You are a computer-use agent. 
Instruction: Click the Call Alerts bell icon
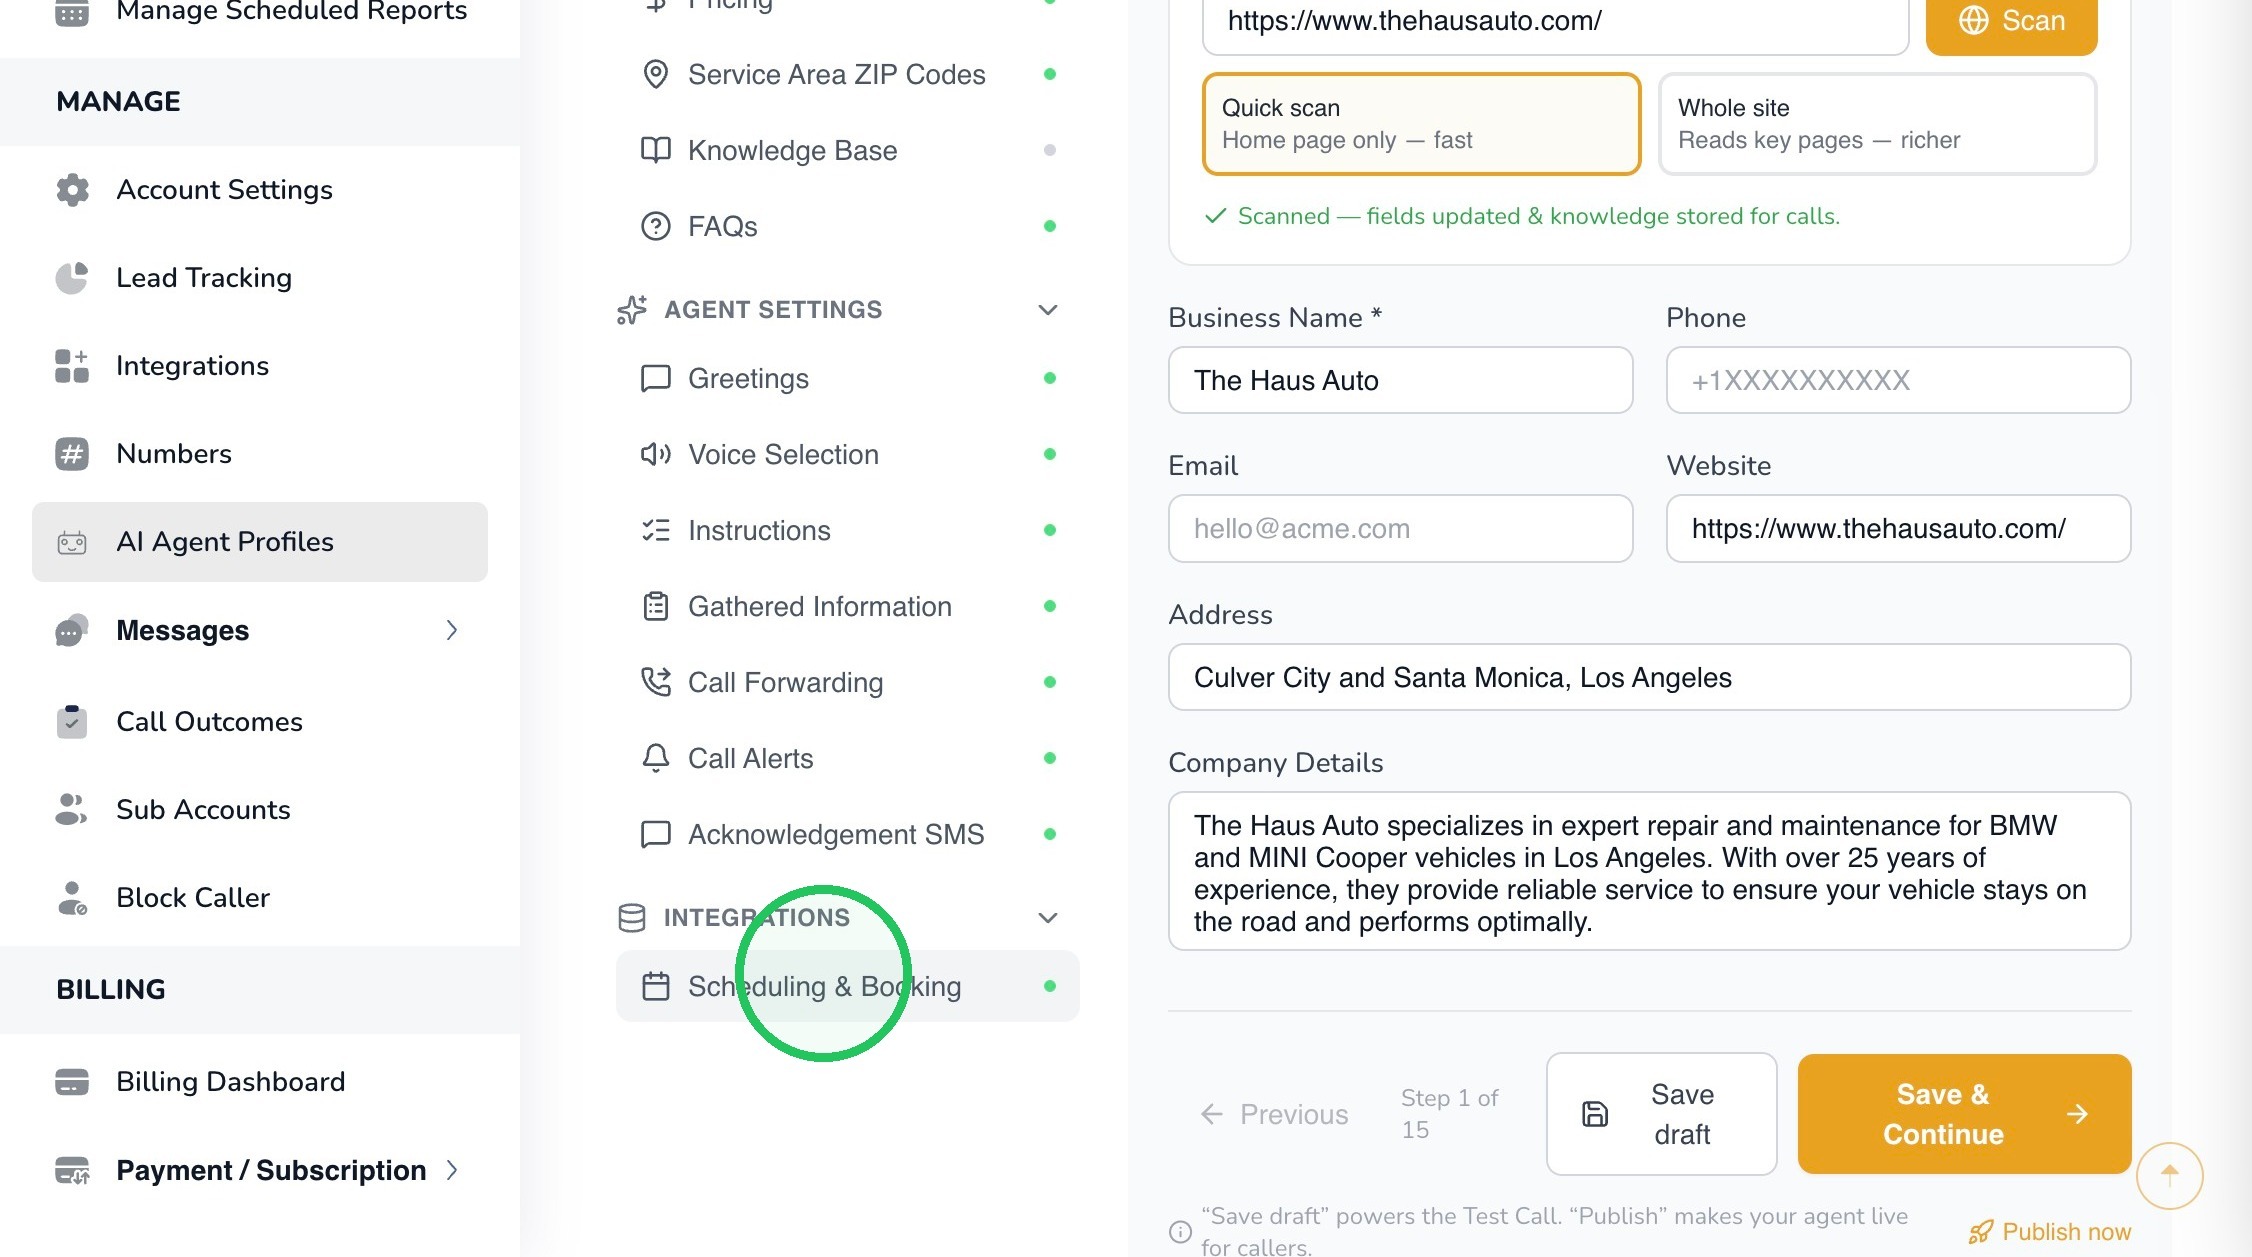click(x=655, y=758)
